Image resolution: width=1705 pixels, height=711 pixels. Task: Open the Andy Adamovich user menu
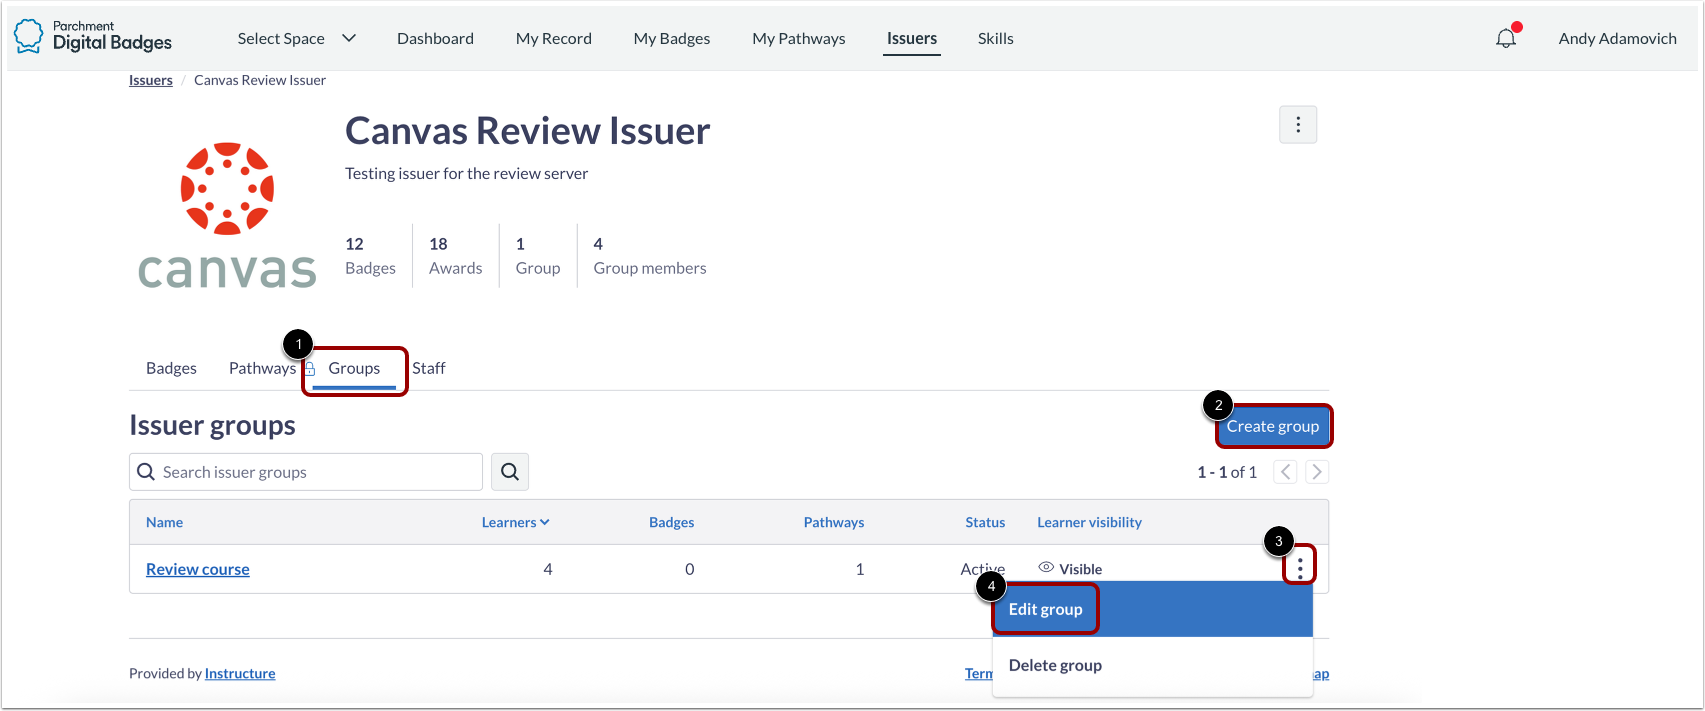1617,39
